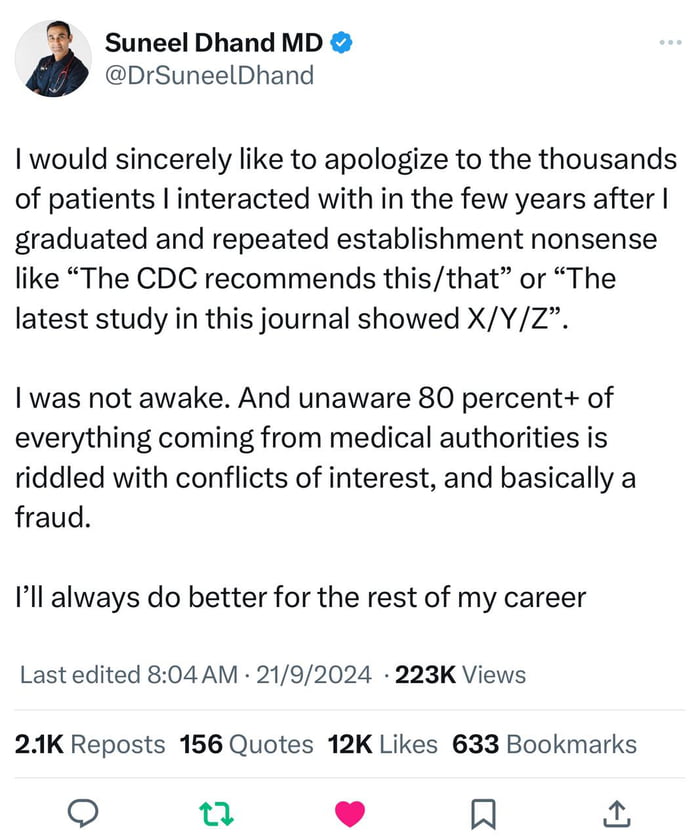
Task: Tap the green repost arrows icon
Action: pyautogui.click(x=217, y=813)
